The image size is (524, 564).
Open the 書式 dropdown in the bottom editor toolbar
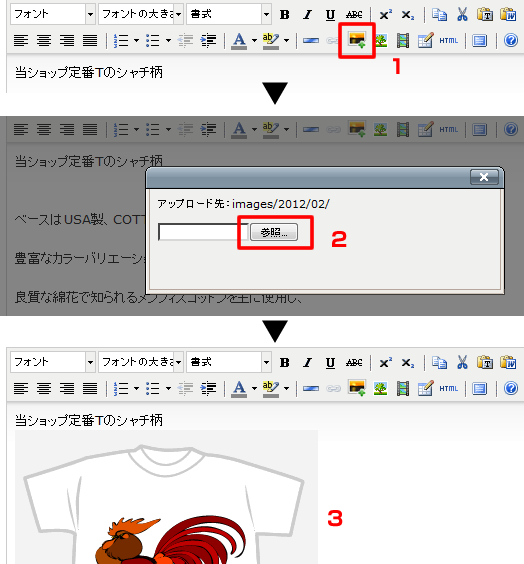click(229, 362)
